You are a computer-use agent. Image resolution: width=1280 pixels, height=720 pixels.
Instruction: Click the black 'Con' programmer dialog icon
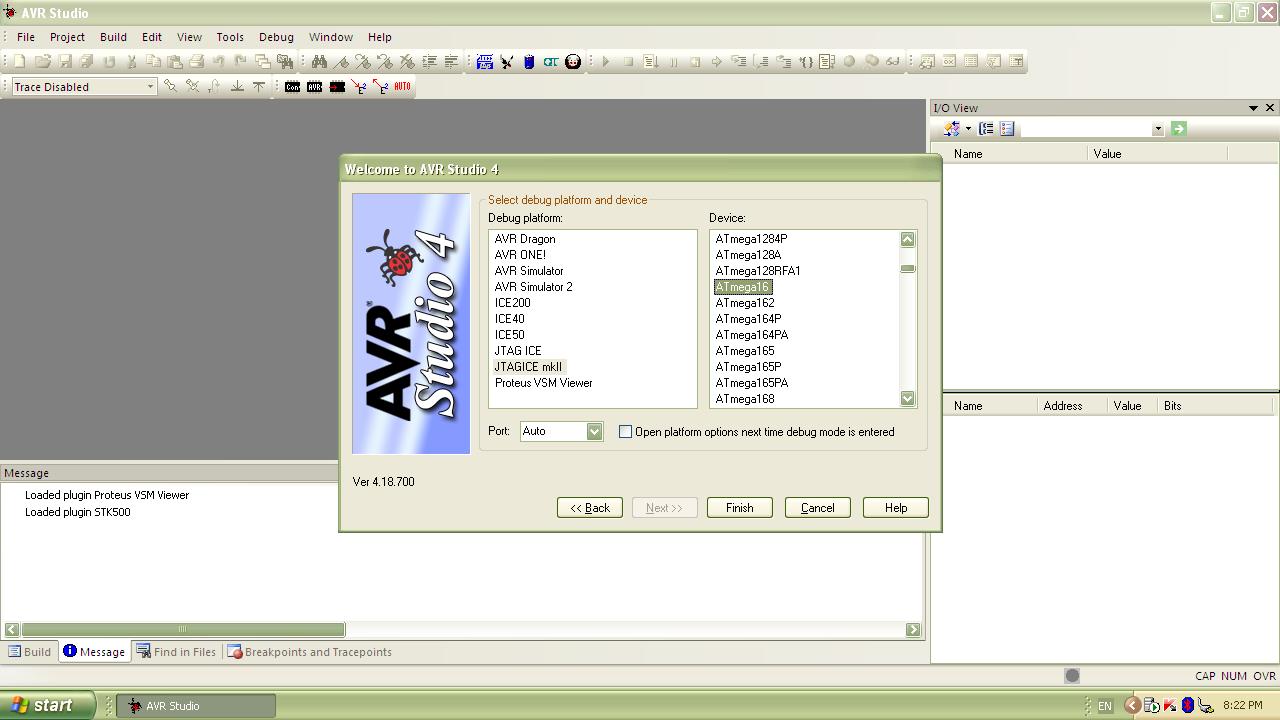point(292,87)
